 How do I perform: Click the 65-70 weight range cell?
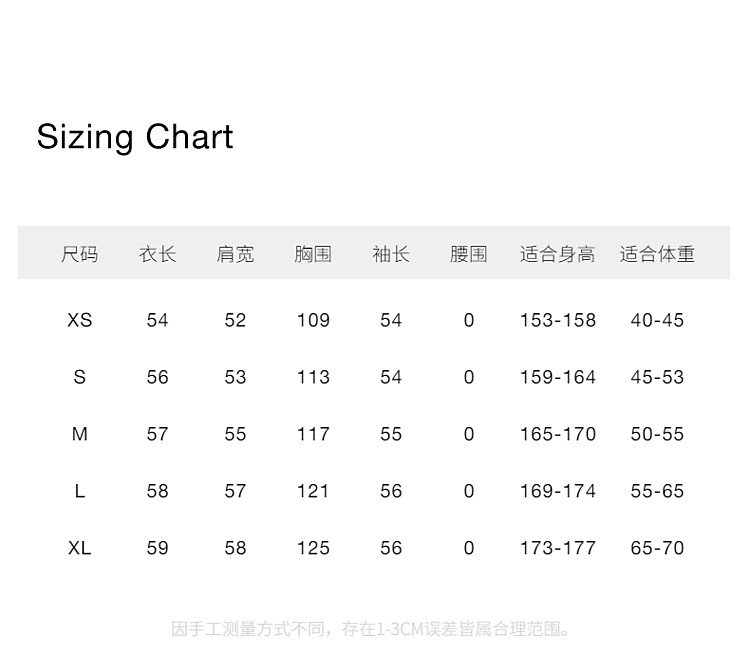[657, 548]
